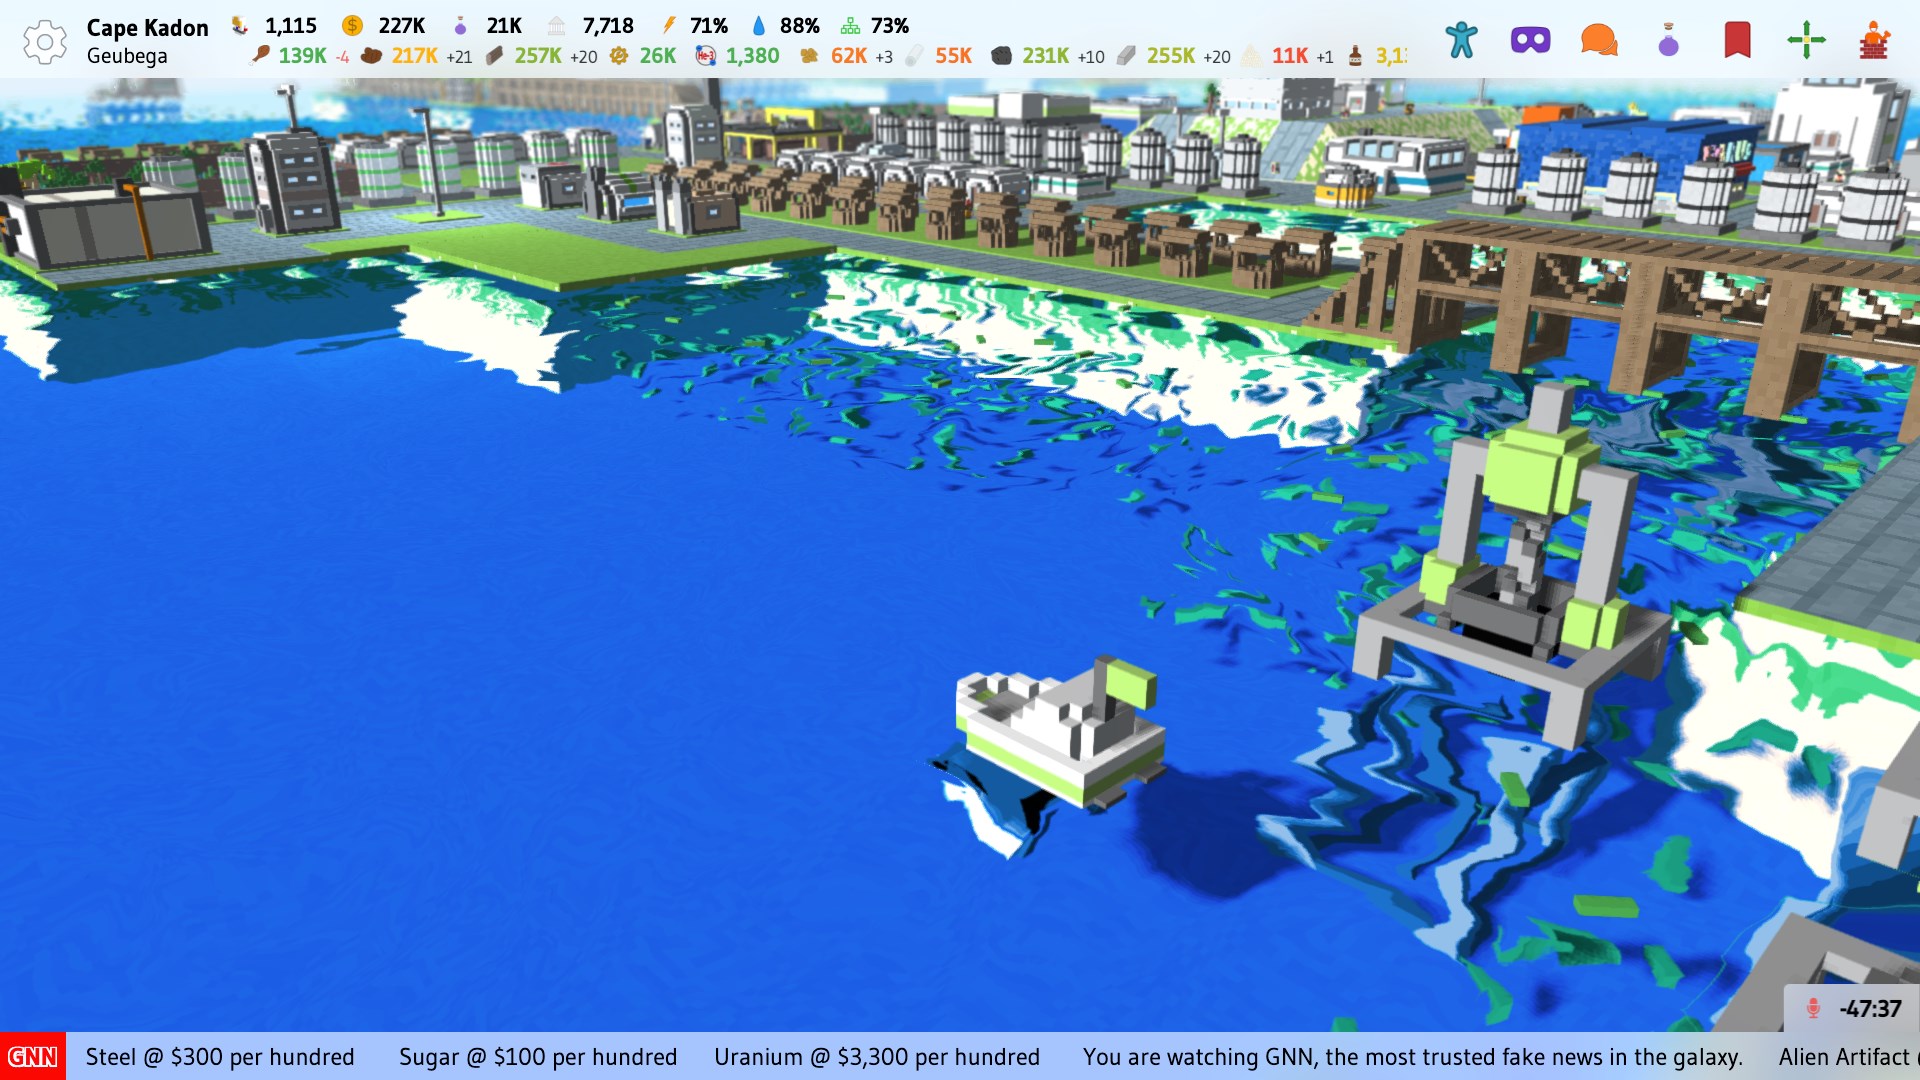This screenshot has width=1920, height=1080.
Task: Select the green move arrows icon
Action: pos(1806,41)
